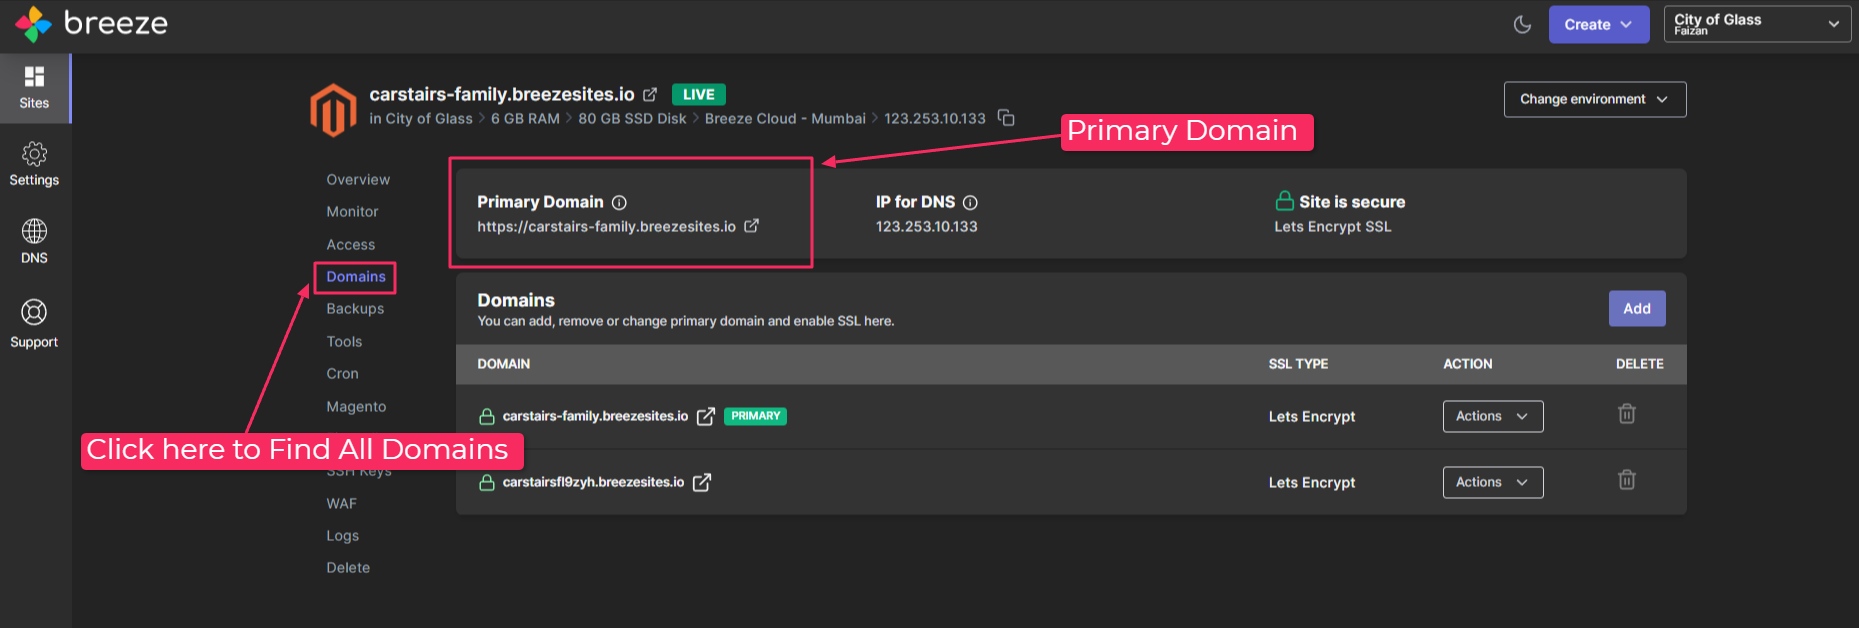Image resolution: width=1859 pixels, height=628 pixels.
Task: Toggle dark mode moon icon
Action: point(1522,24)
